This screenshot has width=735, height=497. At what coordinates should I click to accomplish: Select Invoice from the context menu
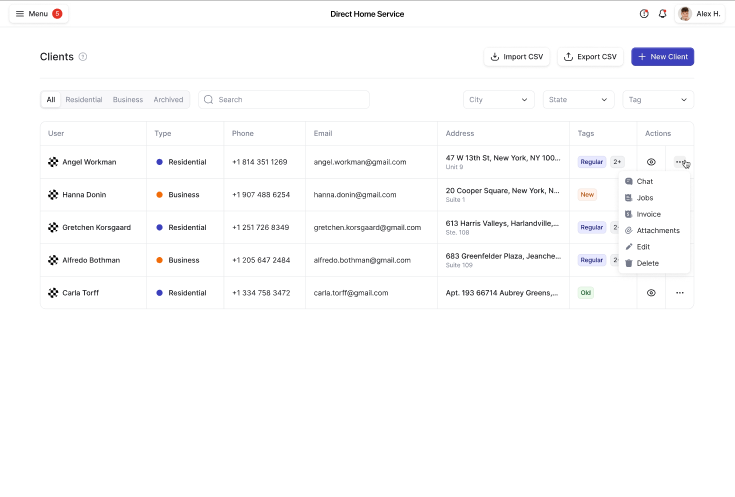pos(648,214)
